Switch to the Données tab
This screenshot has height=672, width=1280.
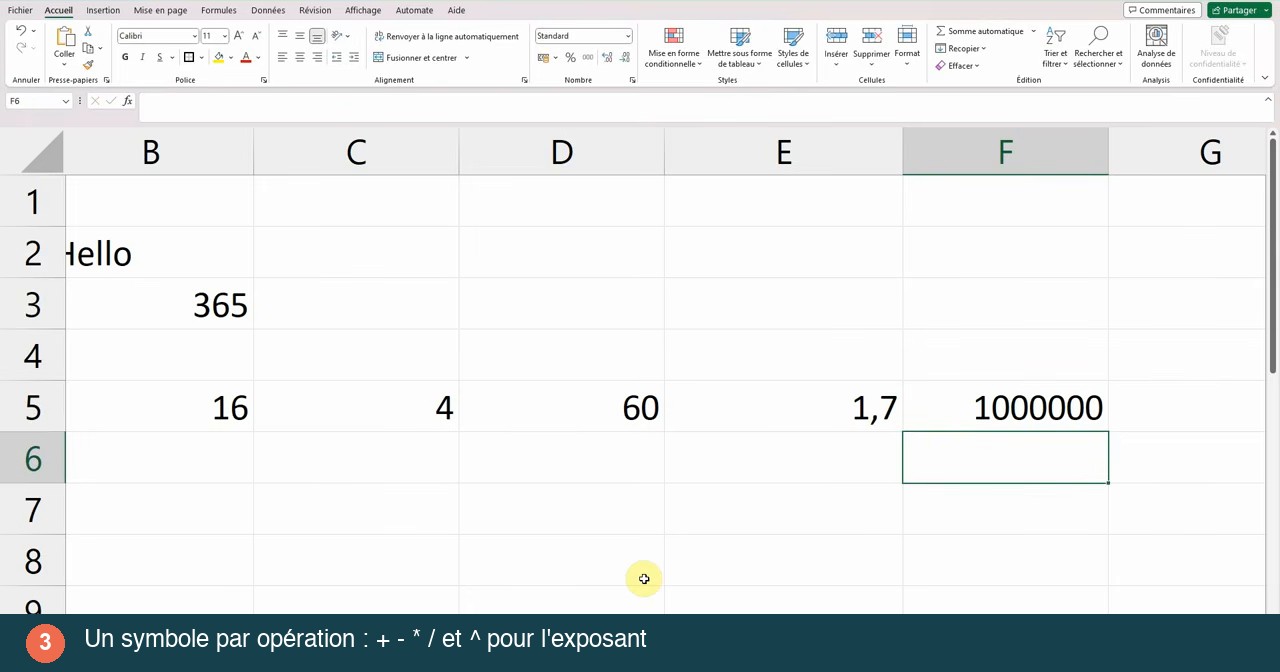coord(268,10)
